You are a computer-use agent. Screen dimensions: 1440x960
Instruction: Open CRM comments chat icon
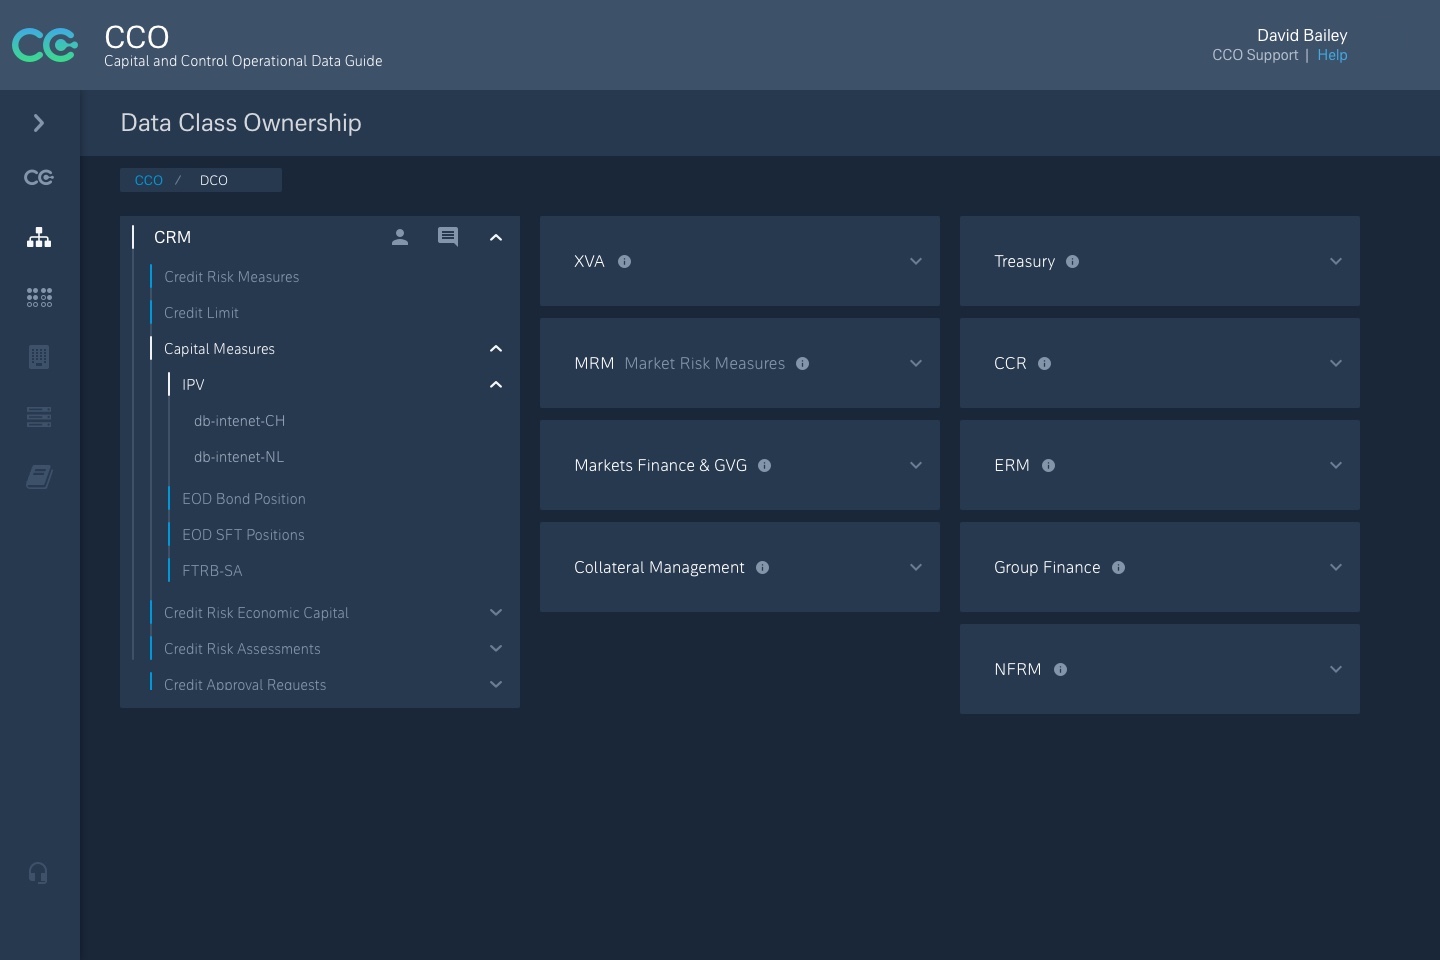(448, 237)
